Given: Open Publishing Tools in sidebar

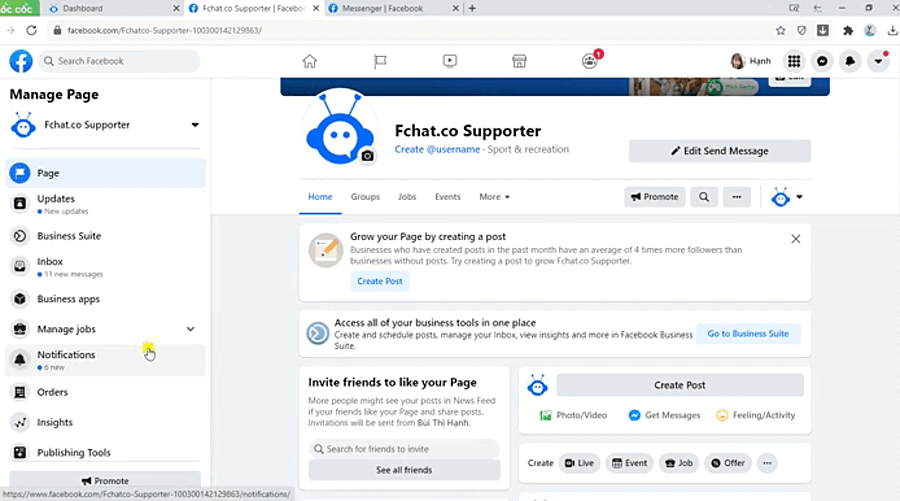Looking at the screenshot, I should 106,452.
